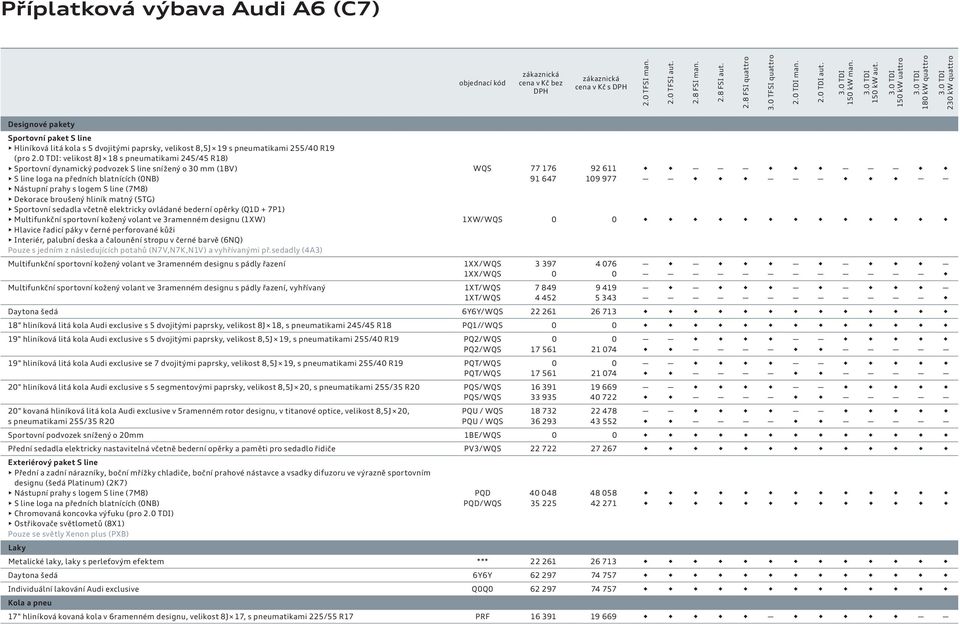This screenshot has width=960, height=625.
Task: Click the order code "PQ1//WQS"
Action: pos(482,325)
